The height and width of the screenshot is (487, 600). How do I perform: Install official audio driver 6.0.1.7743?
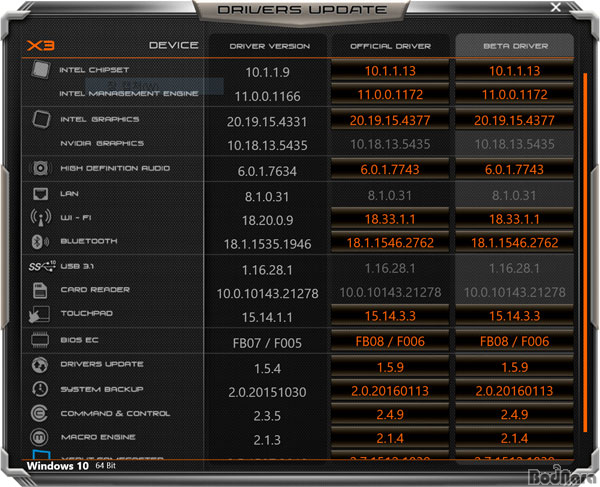point(390,169)
